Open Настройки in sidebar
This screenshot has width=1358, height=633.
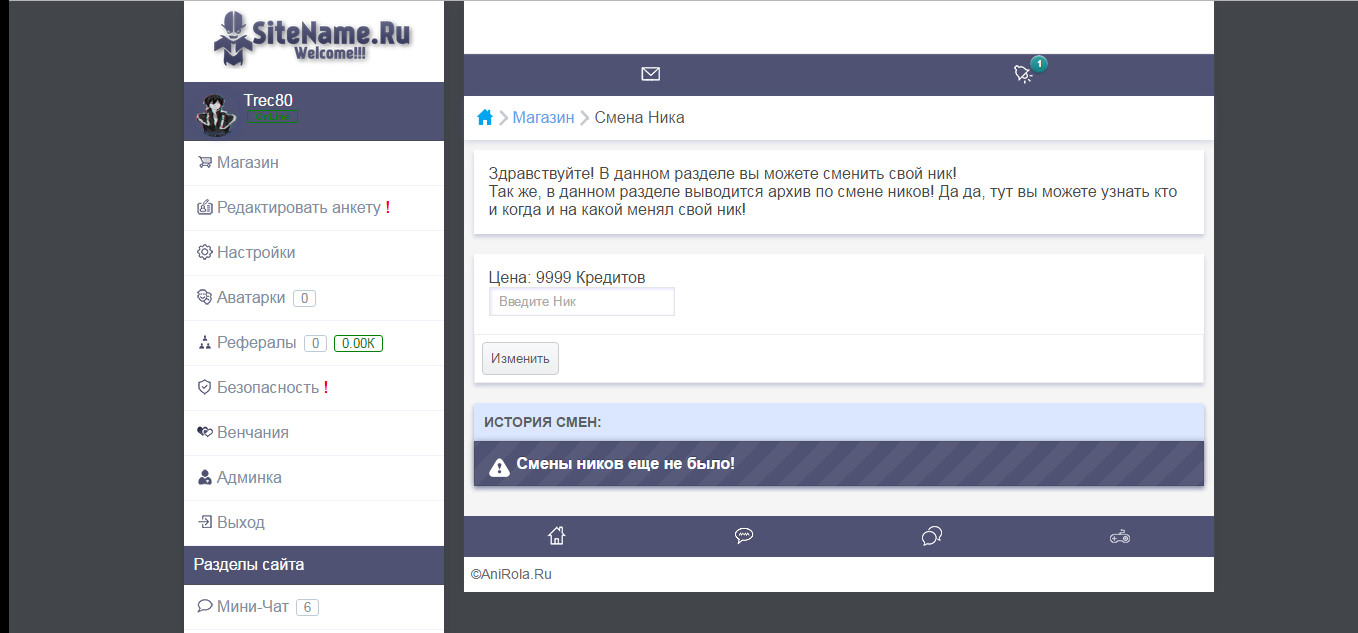pos(255,253)
